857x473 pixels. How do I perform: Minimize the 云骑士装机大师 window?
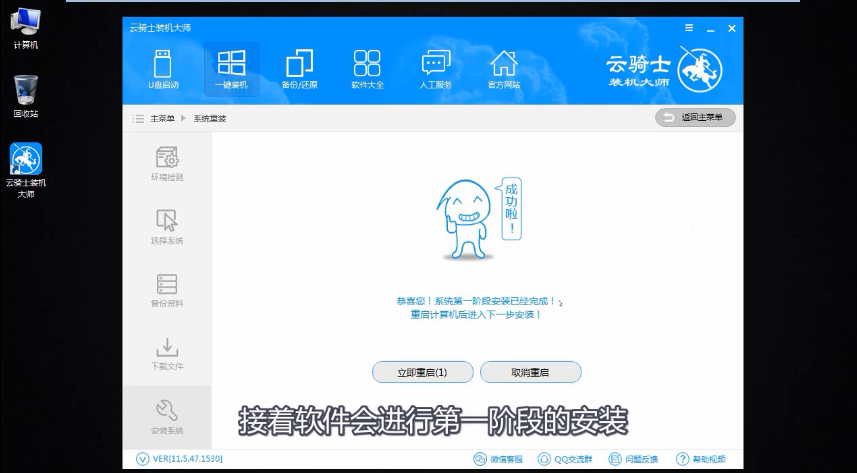[710, 28]
